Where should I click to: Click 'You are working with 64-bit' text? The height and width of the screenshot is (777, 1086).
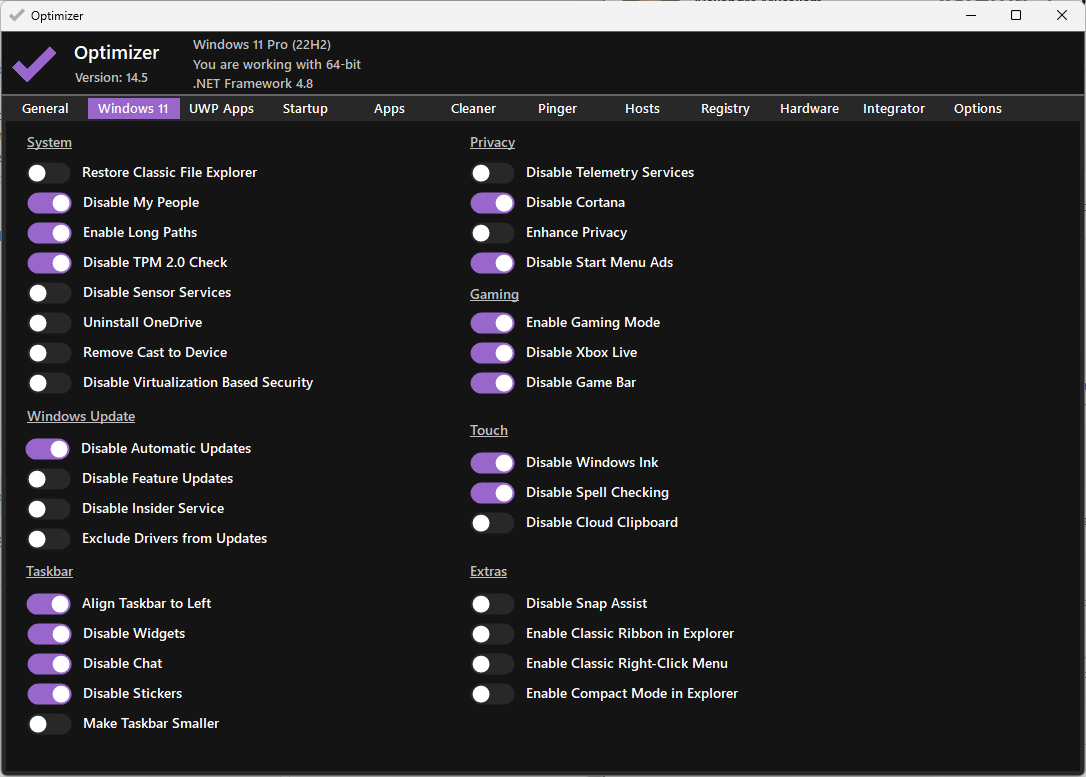tap(277, 64)
